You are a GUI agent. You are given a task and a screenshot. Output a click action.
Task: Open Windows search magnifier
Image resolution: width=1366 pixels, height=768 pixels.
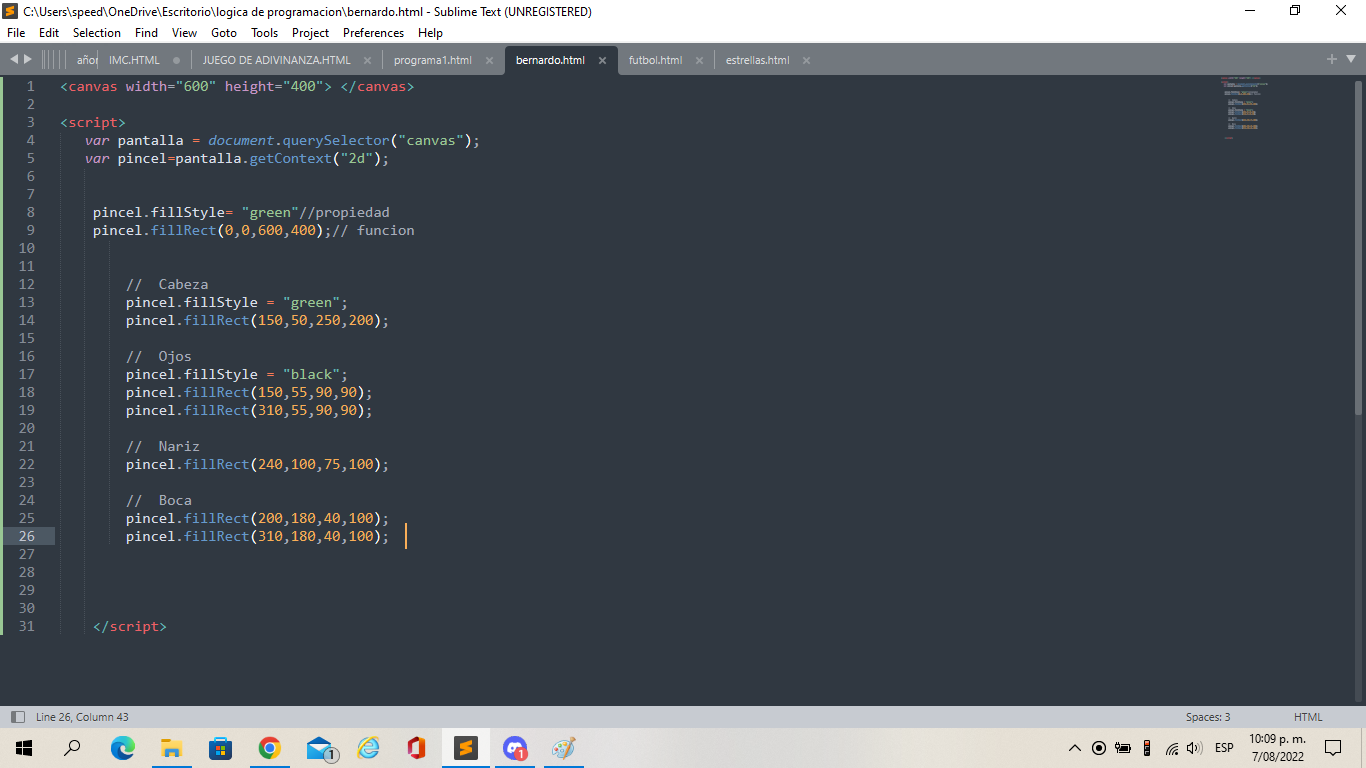point(72,748)
